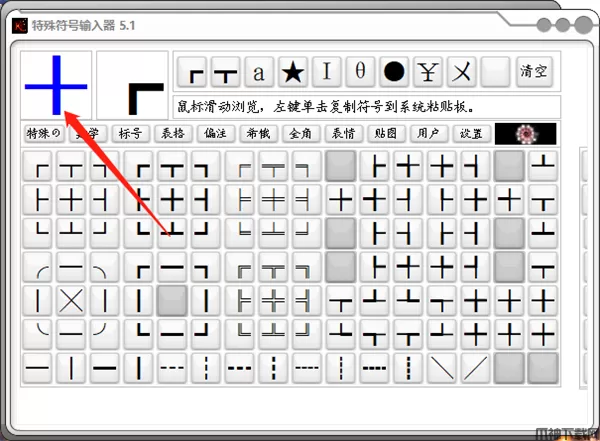Click the large blue cross preview box
This screenshot has height=441, width=600.
pyautogui.click(x=56, y=85)
